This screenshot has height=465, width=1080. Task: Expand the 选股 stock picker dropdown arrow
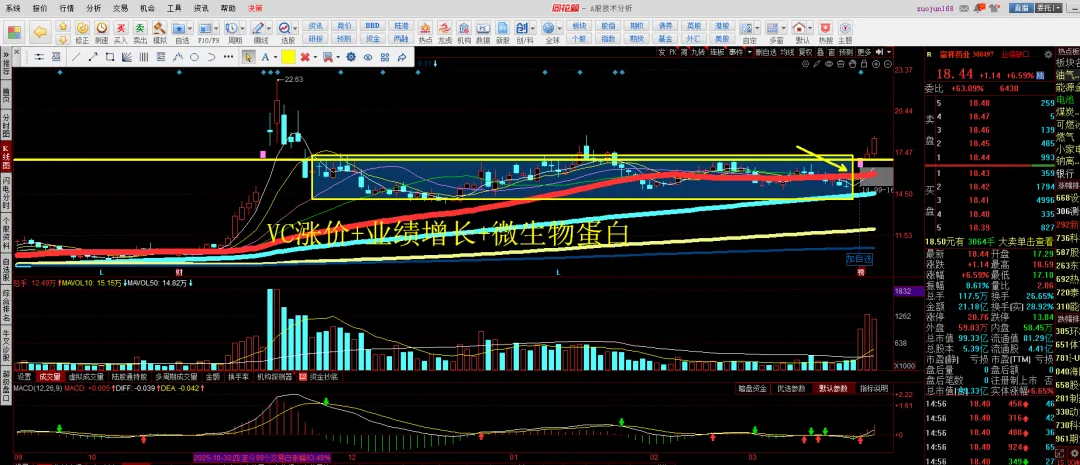coord(295,28)
